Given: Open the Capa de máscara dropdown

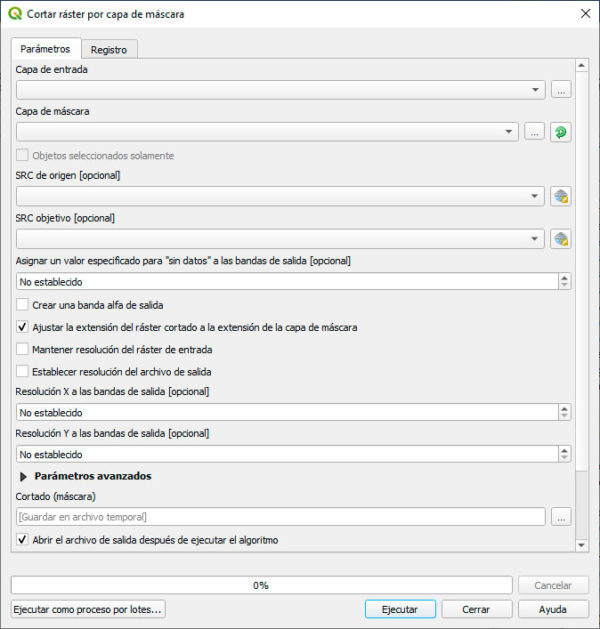Looking at the screenshot, I should 267,132.
